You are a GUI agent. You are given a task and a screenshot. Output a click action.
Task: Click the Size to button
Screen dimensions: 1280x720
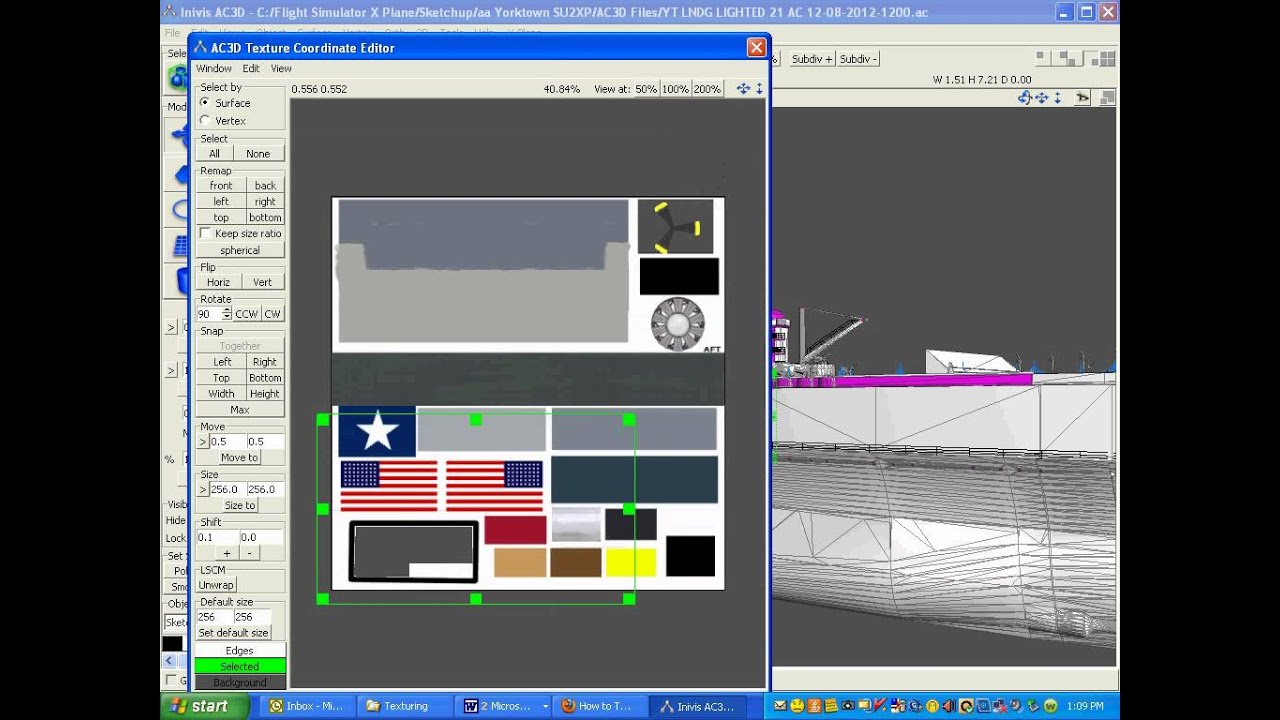[x=240, y=506]
